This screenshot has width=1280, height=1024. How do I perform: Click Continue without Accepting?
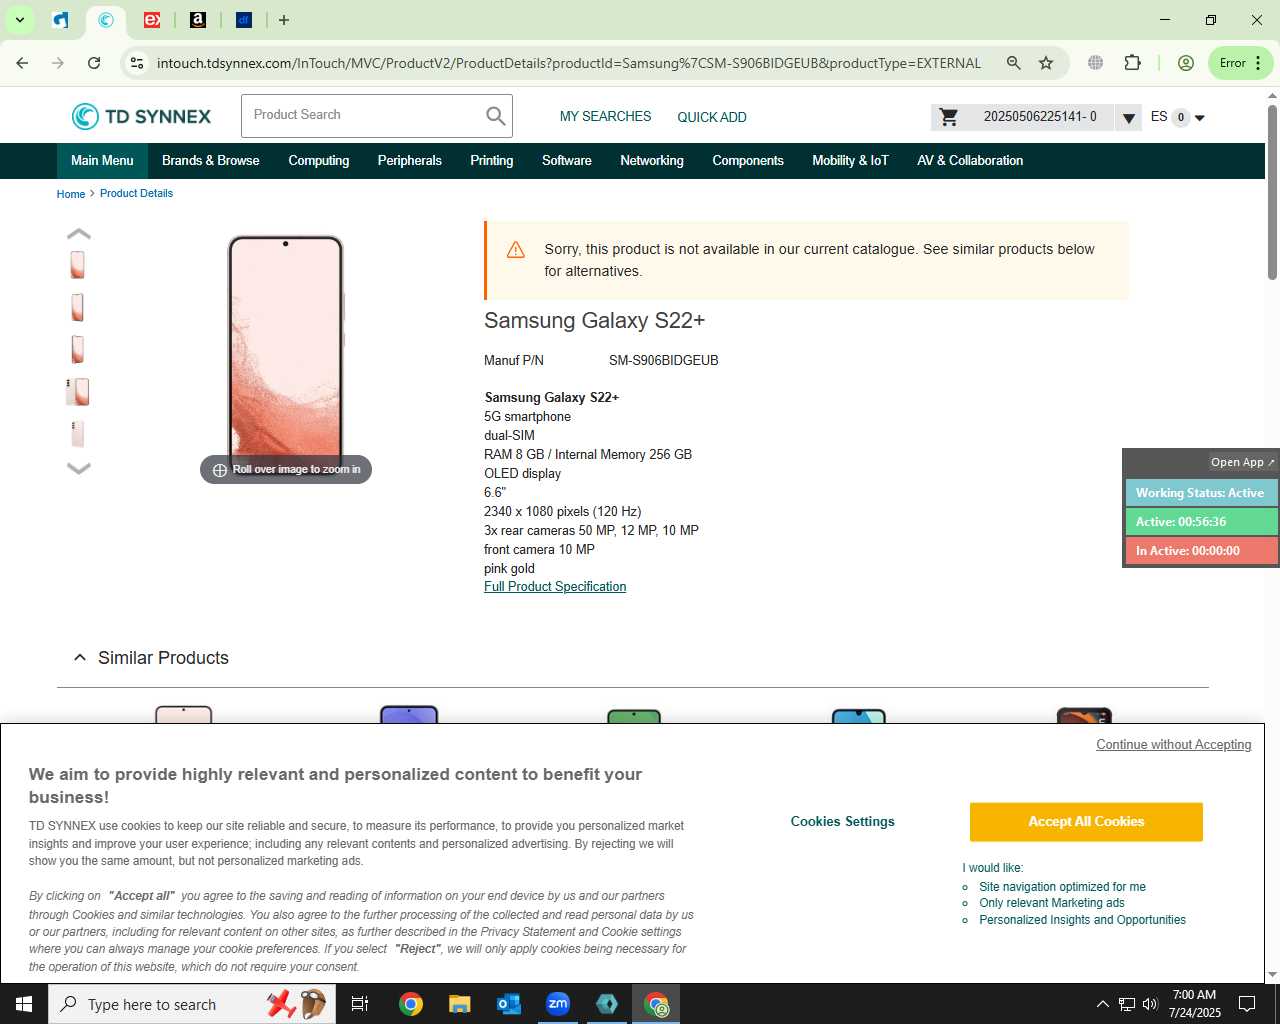1173,745
